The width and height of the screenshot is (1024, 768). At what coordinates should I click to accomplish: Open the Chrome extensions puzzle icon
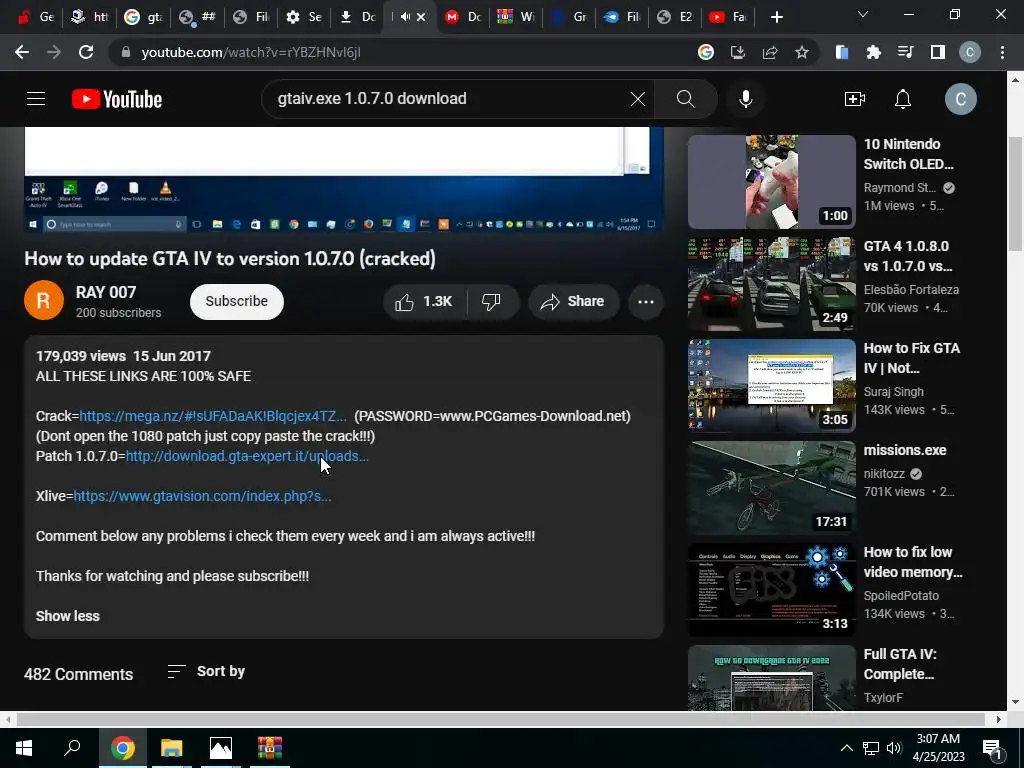[873, 52]
